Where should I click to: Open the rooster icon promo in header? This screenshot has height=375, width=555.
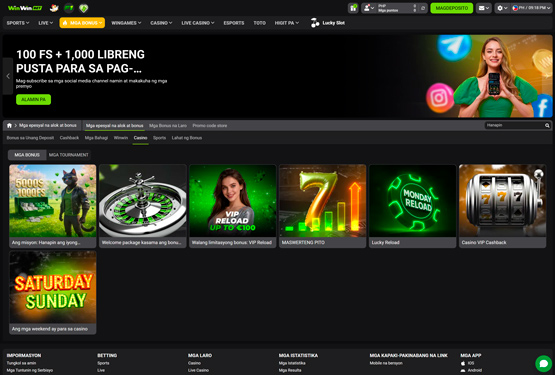54,8
